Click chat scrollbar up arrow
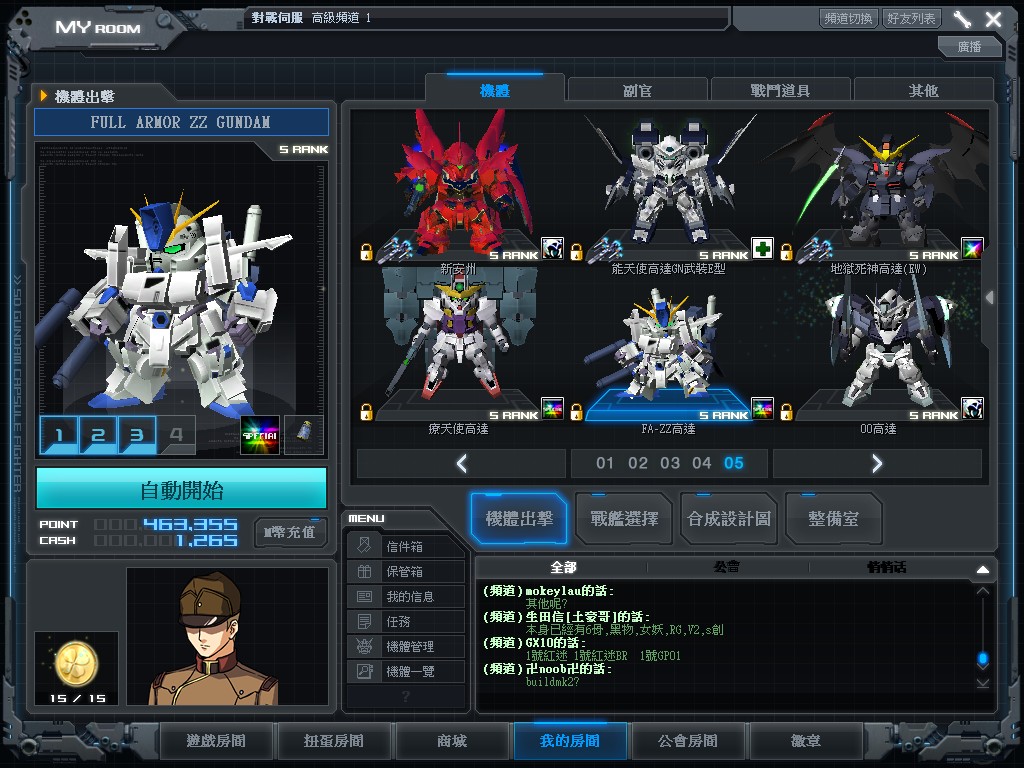The width and height of the screenshot is (1024, 768). pos(982,591)
